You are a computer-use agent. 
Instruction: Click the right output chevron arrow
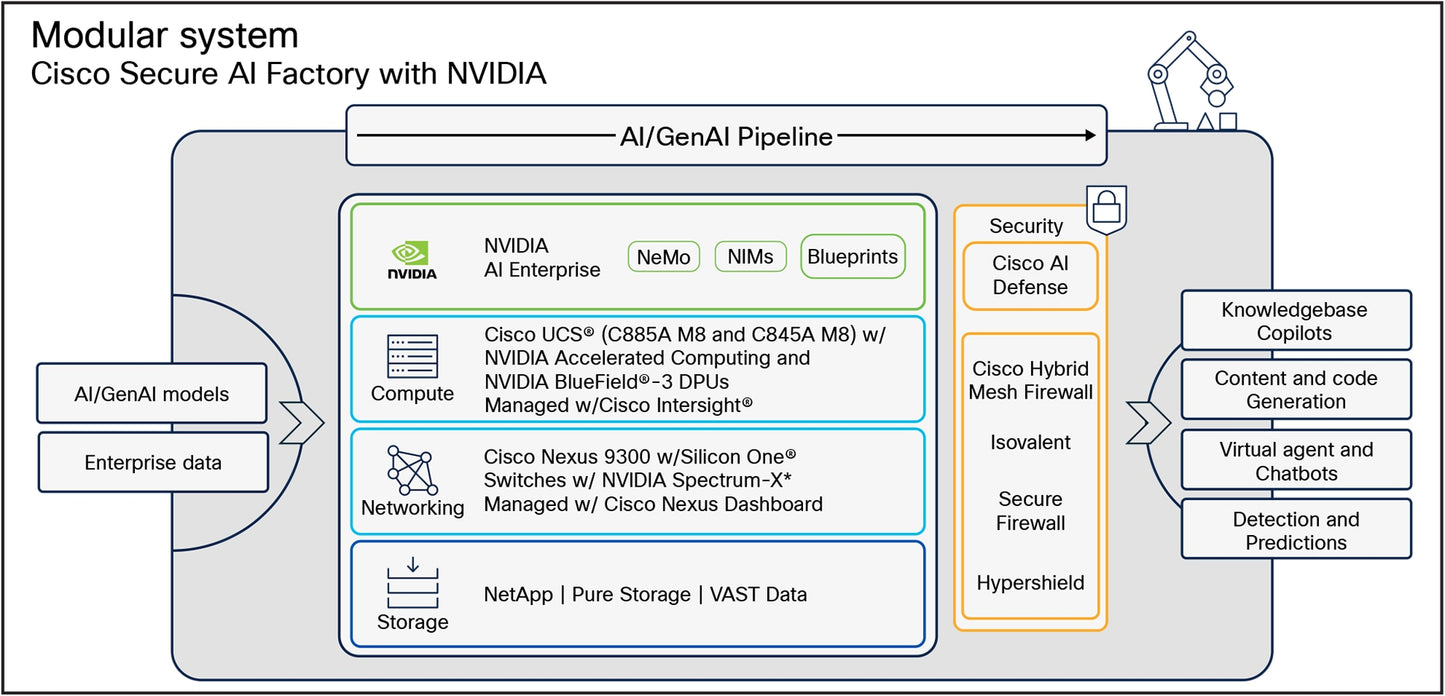(1142, 424)
